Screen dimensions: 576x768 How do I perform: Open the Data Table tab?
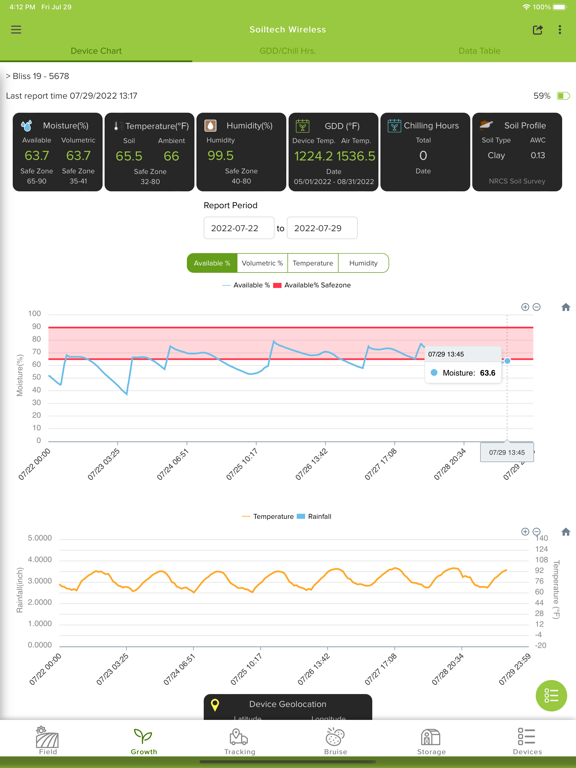479,51
